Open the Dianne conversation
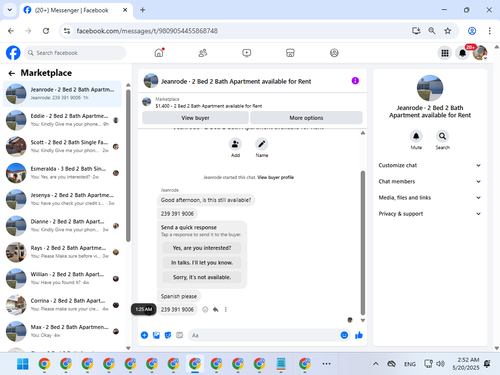 [62, 225]
